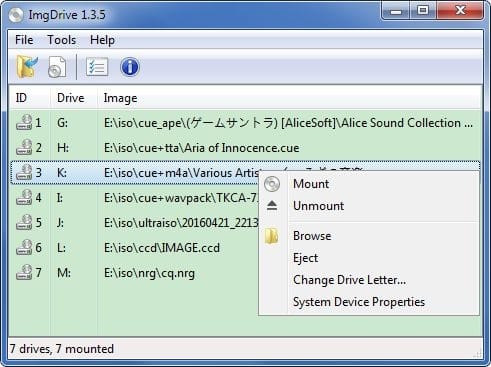Image resolution: width=491 pixels, height=367 pixels.
Task: Click the Drive column header
Action: 70,98
